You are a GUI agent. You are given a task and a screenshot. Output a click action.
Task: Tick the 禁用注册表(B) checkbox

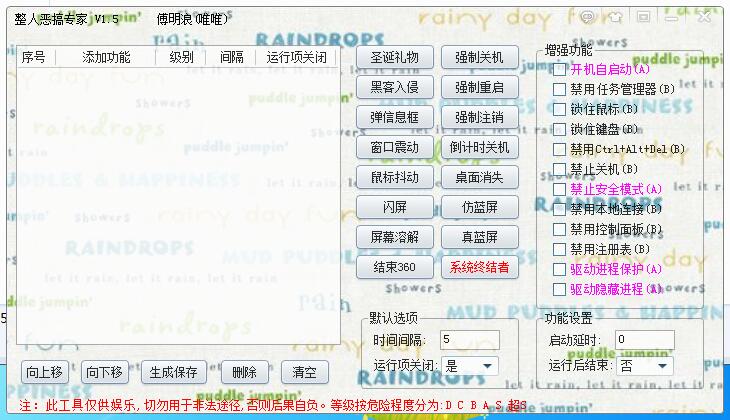click(x=560, y=249)
